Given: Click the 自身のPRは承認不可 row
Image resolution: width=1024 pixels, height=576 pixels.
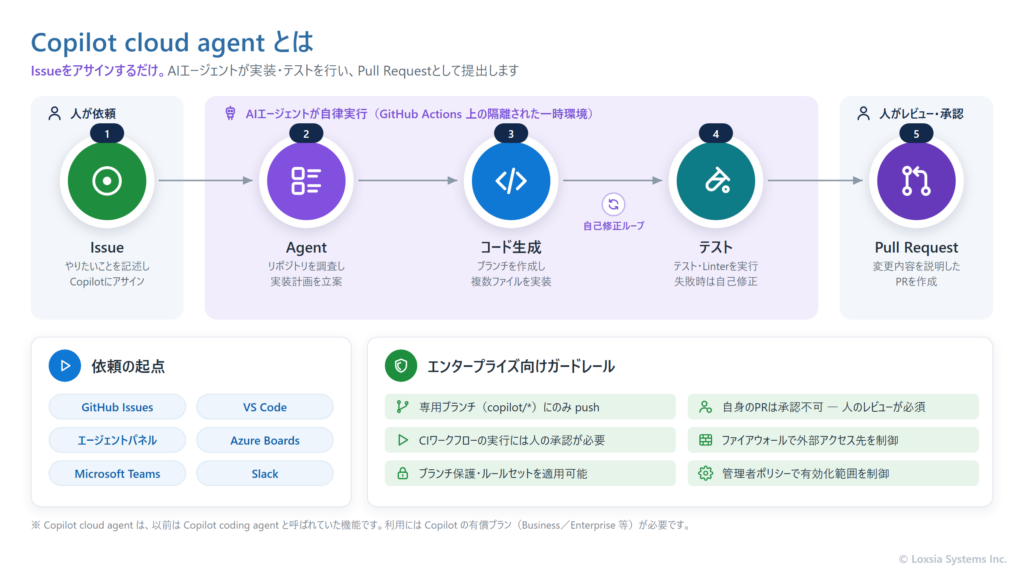Looking at the screenshot, I should tap(833, 407).
